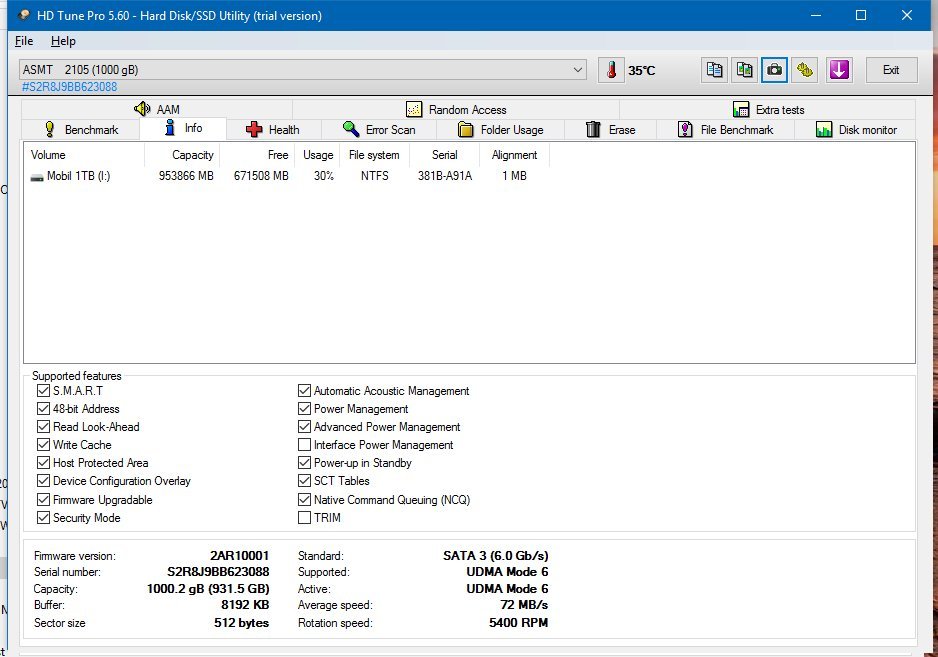This screenshot has width=938, height=657.
Task: Switch to the Benchmark tab
Action: (81, 129)
